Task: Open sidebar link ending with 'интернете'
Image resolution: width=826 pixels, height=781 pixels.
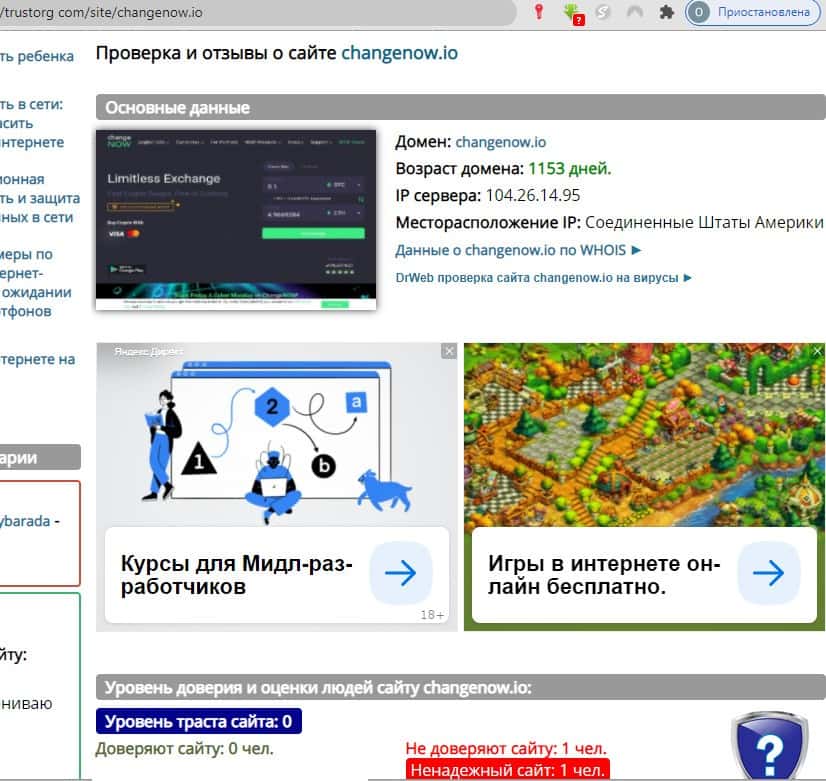Action: point(32,123)
